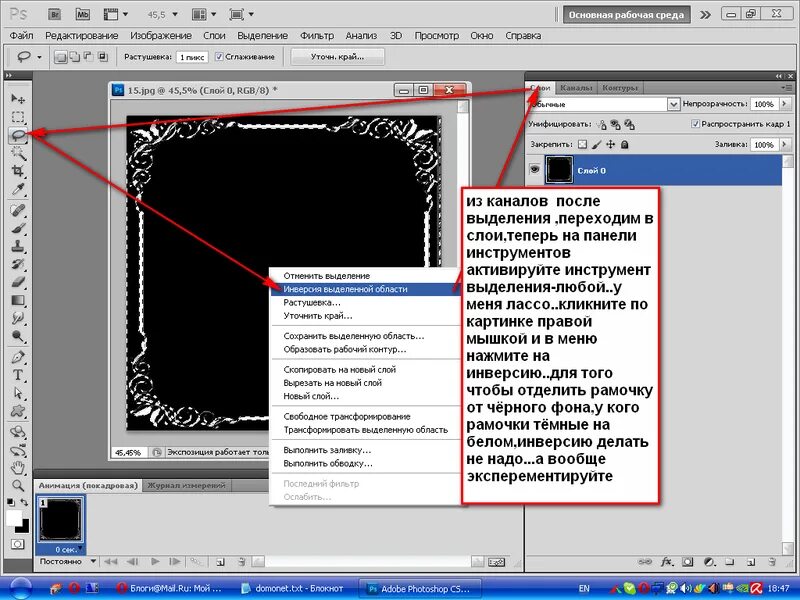Select animation frame 1 thumbnail

coord(61,521)
